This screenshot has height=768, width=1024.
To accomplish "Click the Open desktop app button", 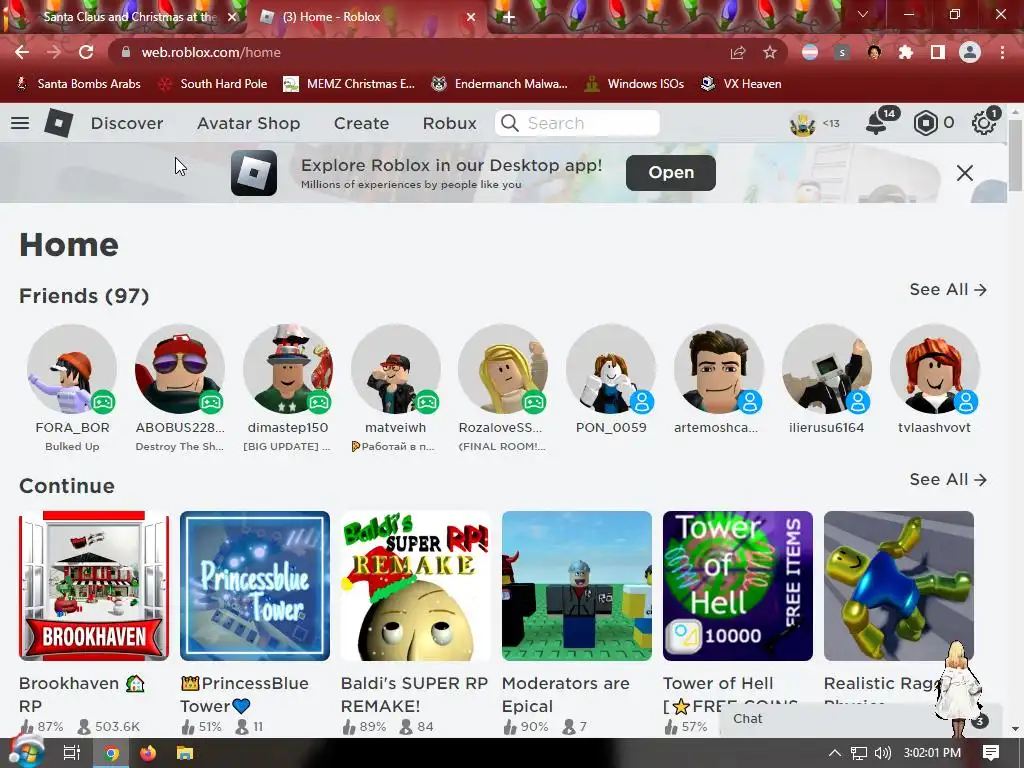I will pyautogui.click(x=671, y=172).
